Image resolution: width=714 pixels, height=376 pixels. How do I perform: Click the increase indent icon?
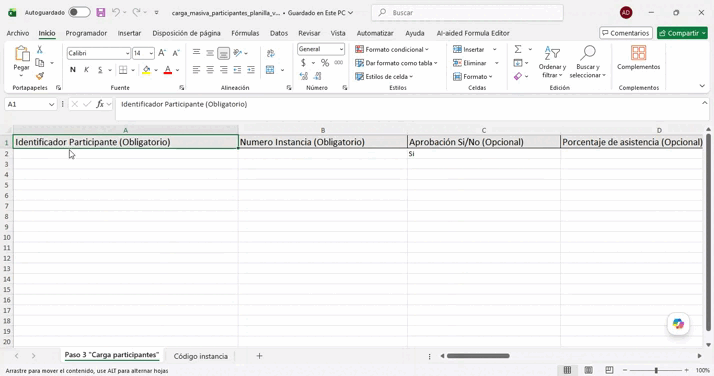(x=251, y=70)
